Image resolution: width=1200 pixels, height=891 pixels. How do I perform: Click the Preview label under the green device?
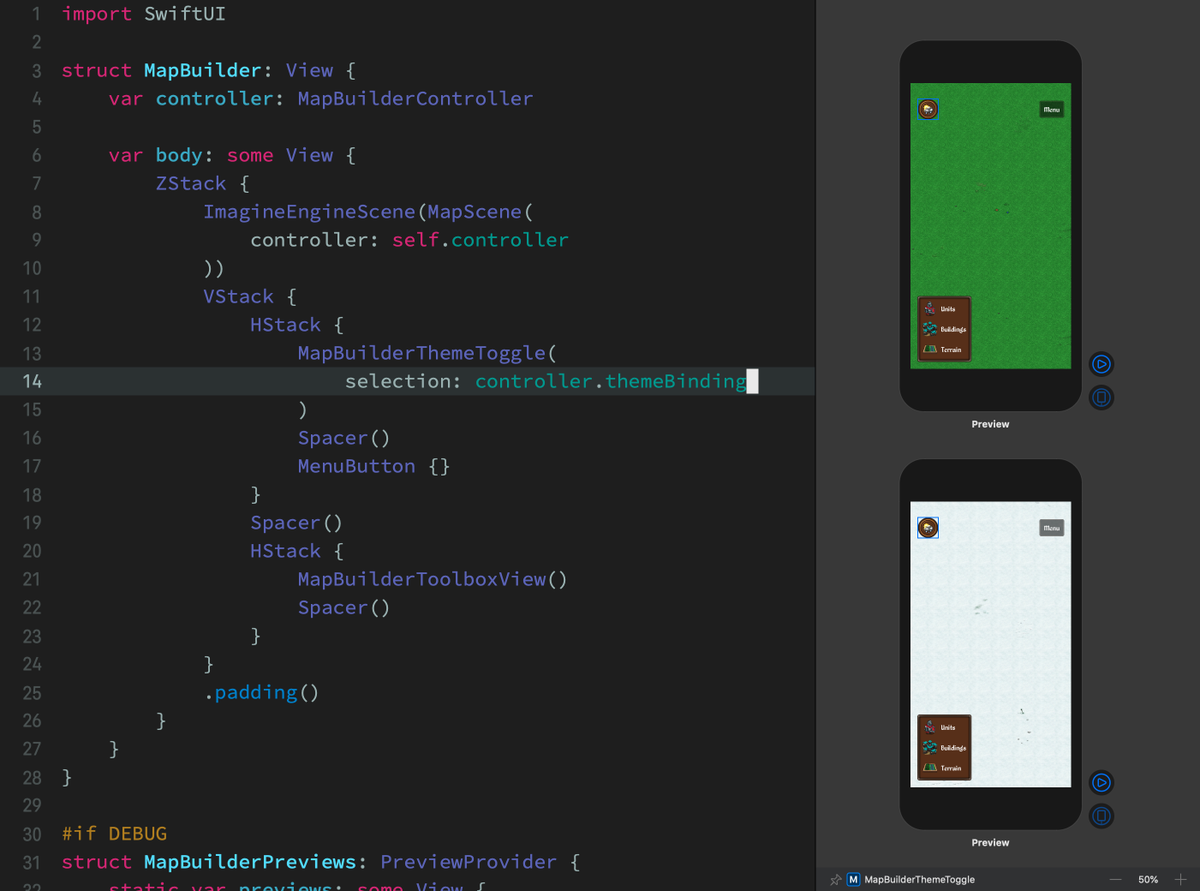click(x=990, y=424)
